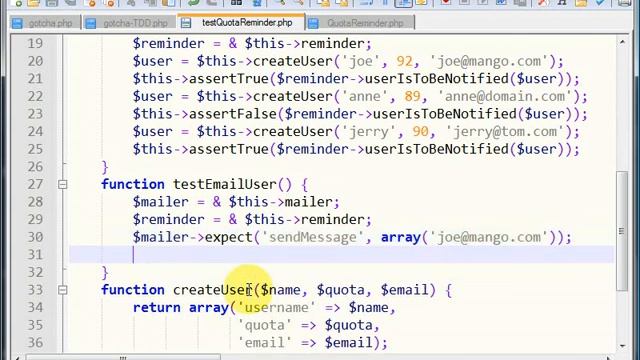
Task: Click the 'sendMessage' string on line 30
Action: pos(313,237)
